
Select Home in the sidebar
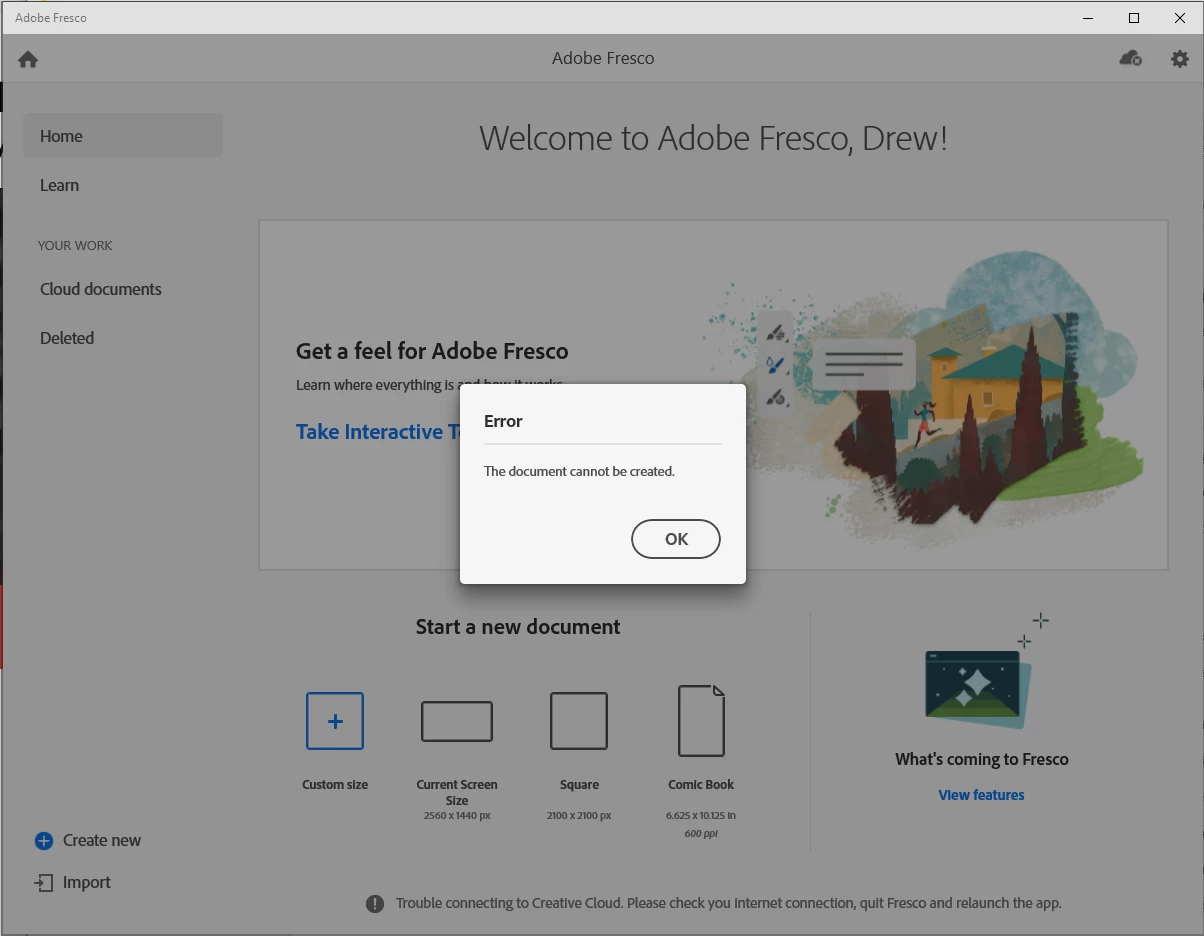pyautogui.click(x=123, y=135)
